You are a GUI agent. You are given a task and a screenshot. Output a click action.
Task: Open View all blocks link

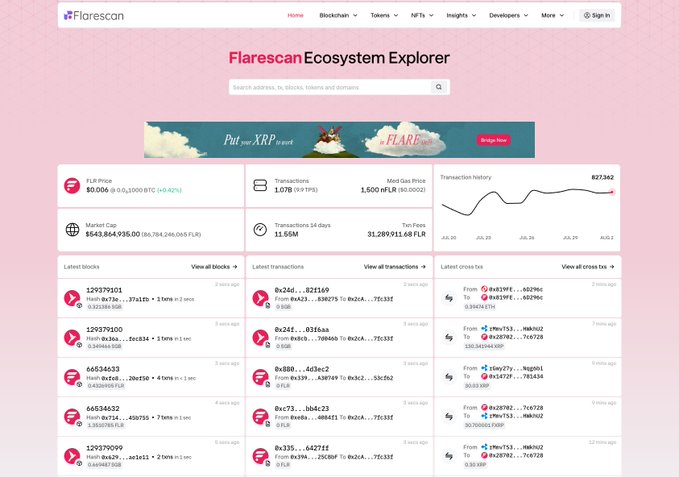(x=214, y=267)
